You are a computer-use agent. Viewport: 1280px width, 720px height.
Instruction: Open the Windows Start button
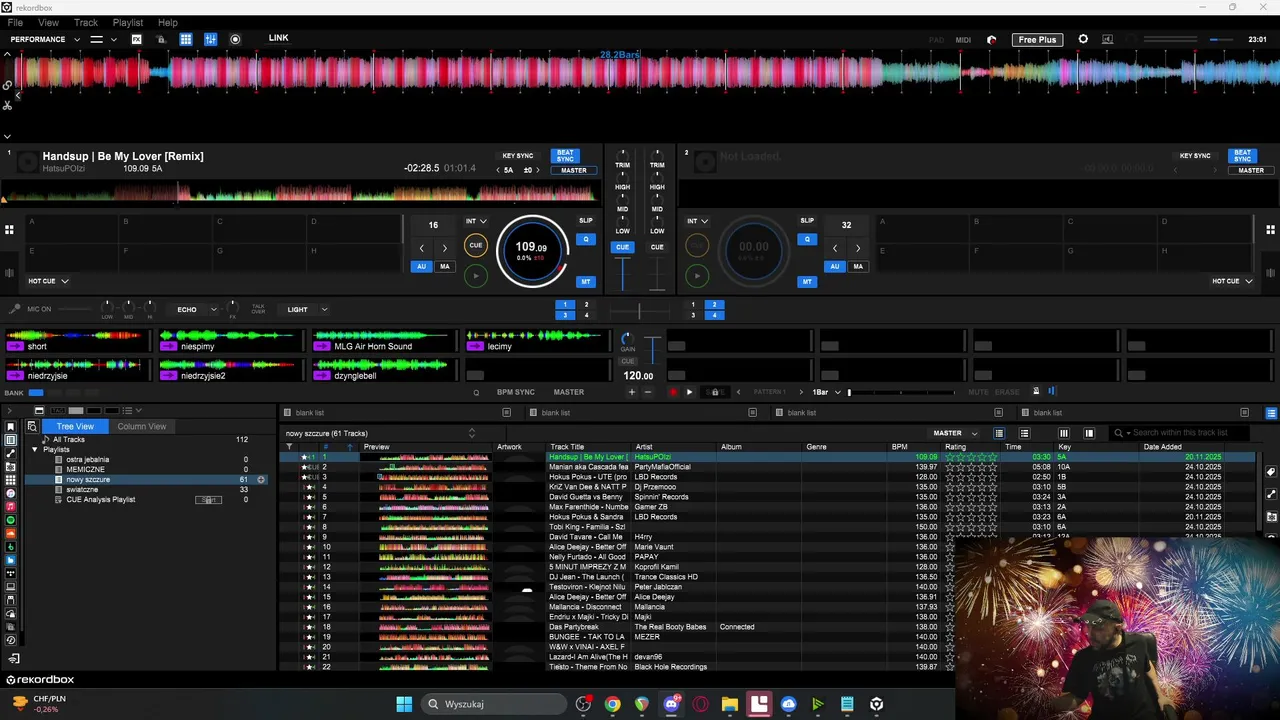[404, 704]
